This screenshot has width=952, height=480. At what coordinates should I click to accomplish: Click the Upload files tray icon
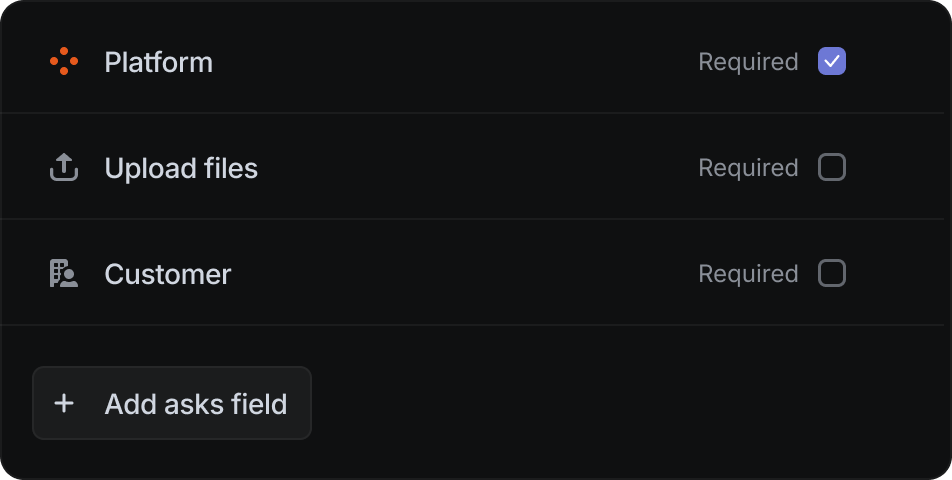click(64, 167)
